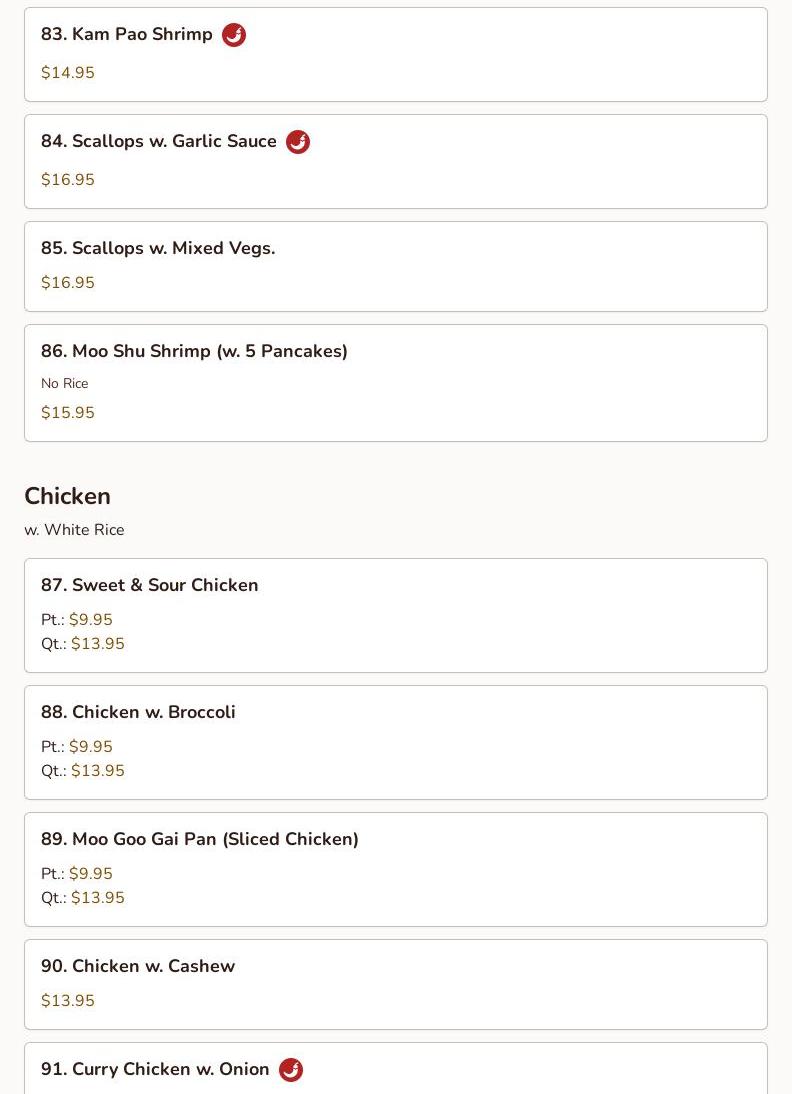Open 85. Scallops w. Mixed Vegs.
The image size is (792, 1094).
(x=158, y=248)
